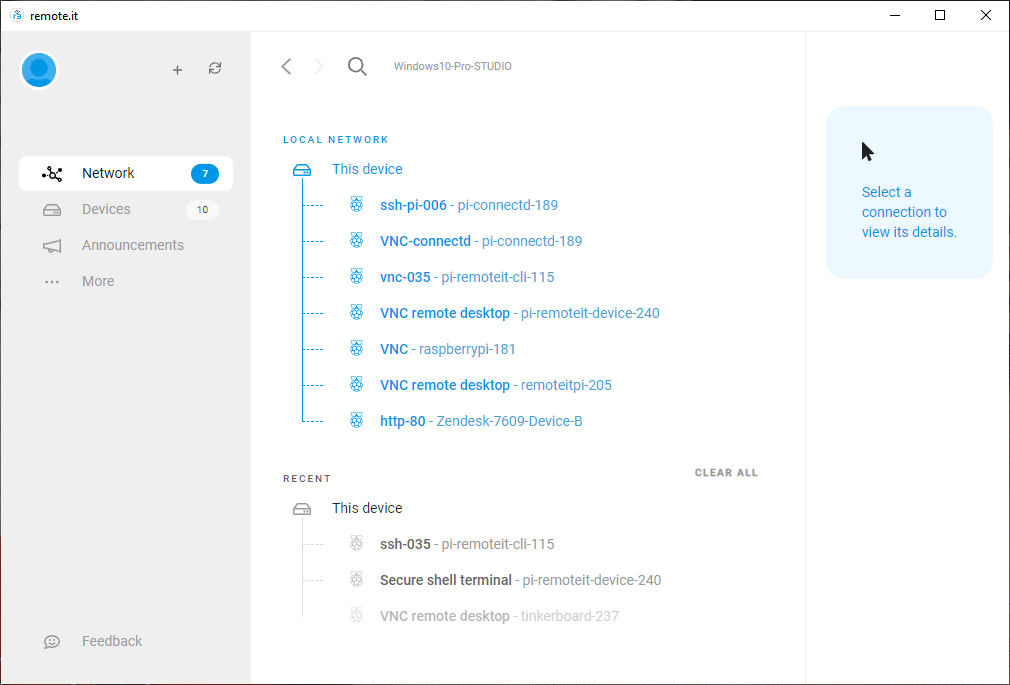Open the user account avatar
This screenshot has width=1010, height=685.
39,70
